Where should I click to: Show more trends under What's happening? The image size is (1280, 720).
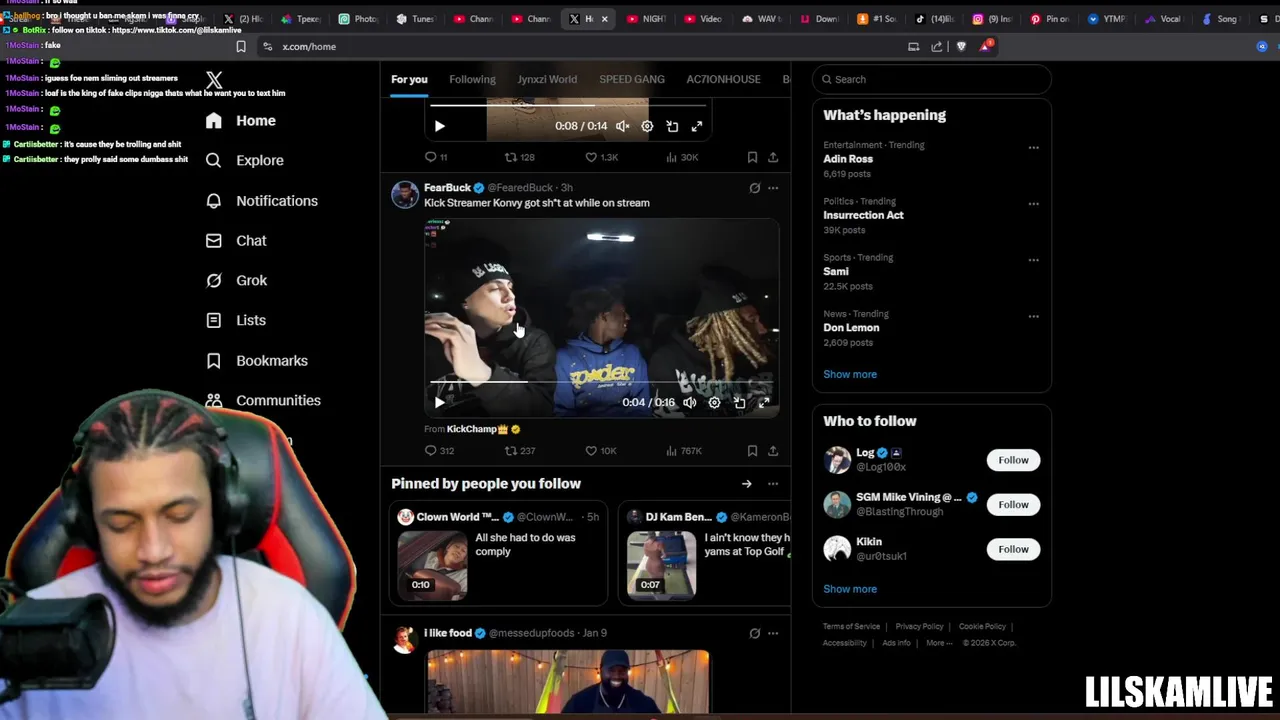[x=850, y=374]
